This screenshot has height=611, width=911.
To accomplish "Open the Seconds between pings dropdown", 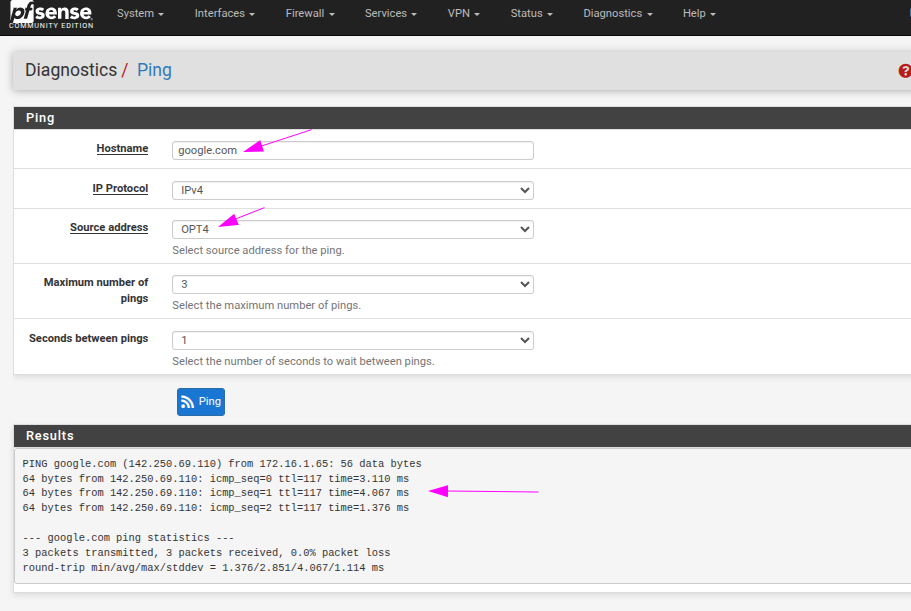I will click(x=352, y=340).
